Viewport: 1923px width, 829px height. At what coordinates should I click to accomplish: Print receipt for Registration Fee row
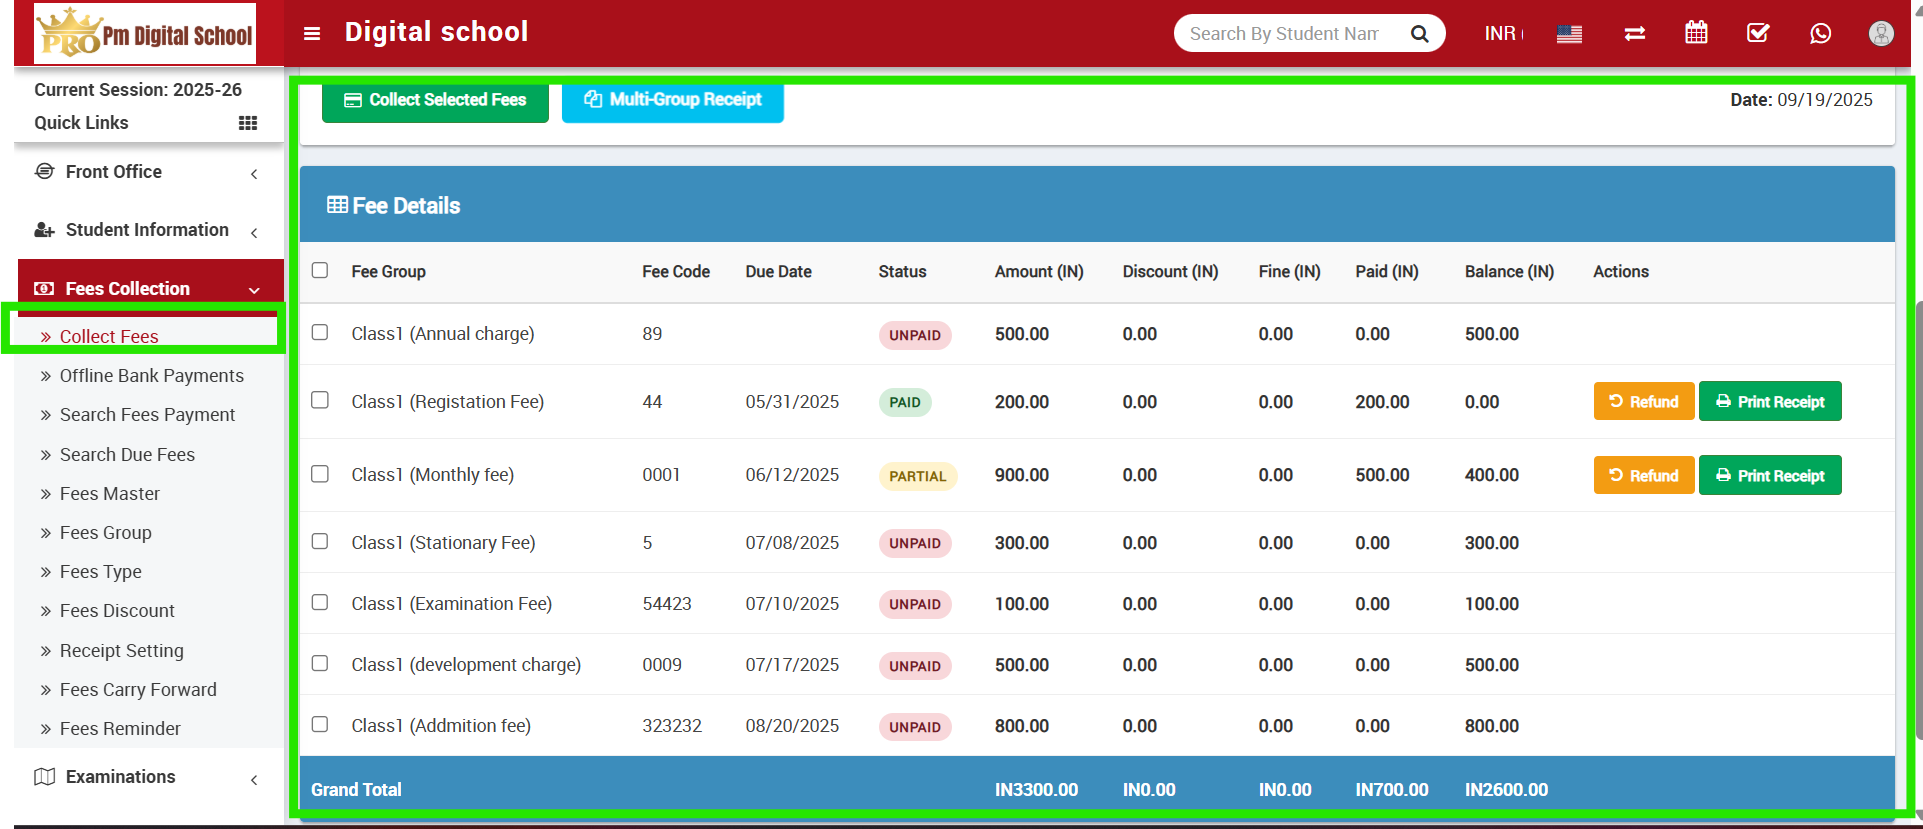point(1769,402)
